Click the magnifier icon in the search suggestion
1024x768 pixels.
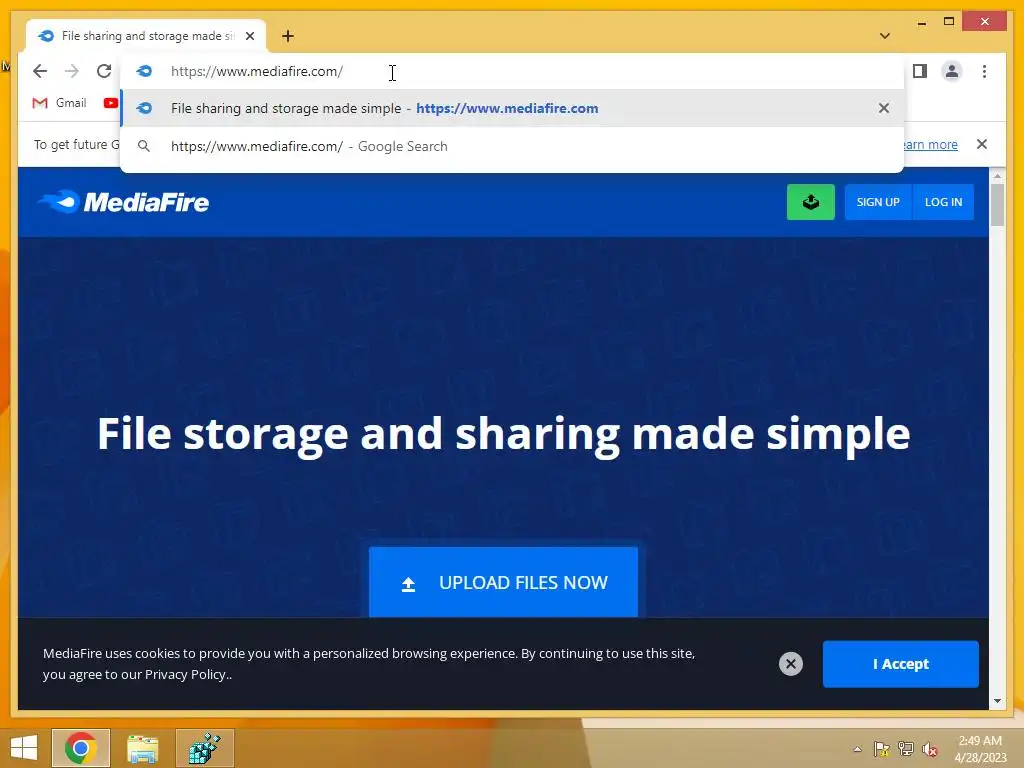click(x=144, y=146)
